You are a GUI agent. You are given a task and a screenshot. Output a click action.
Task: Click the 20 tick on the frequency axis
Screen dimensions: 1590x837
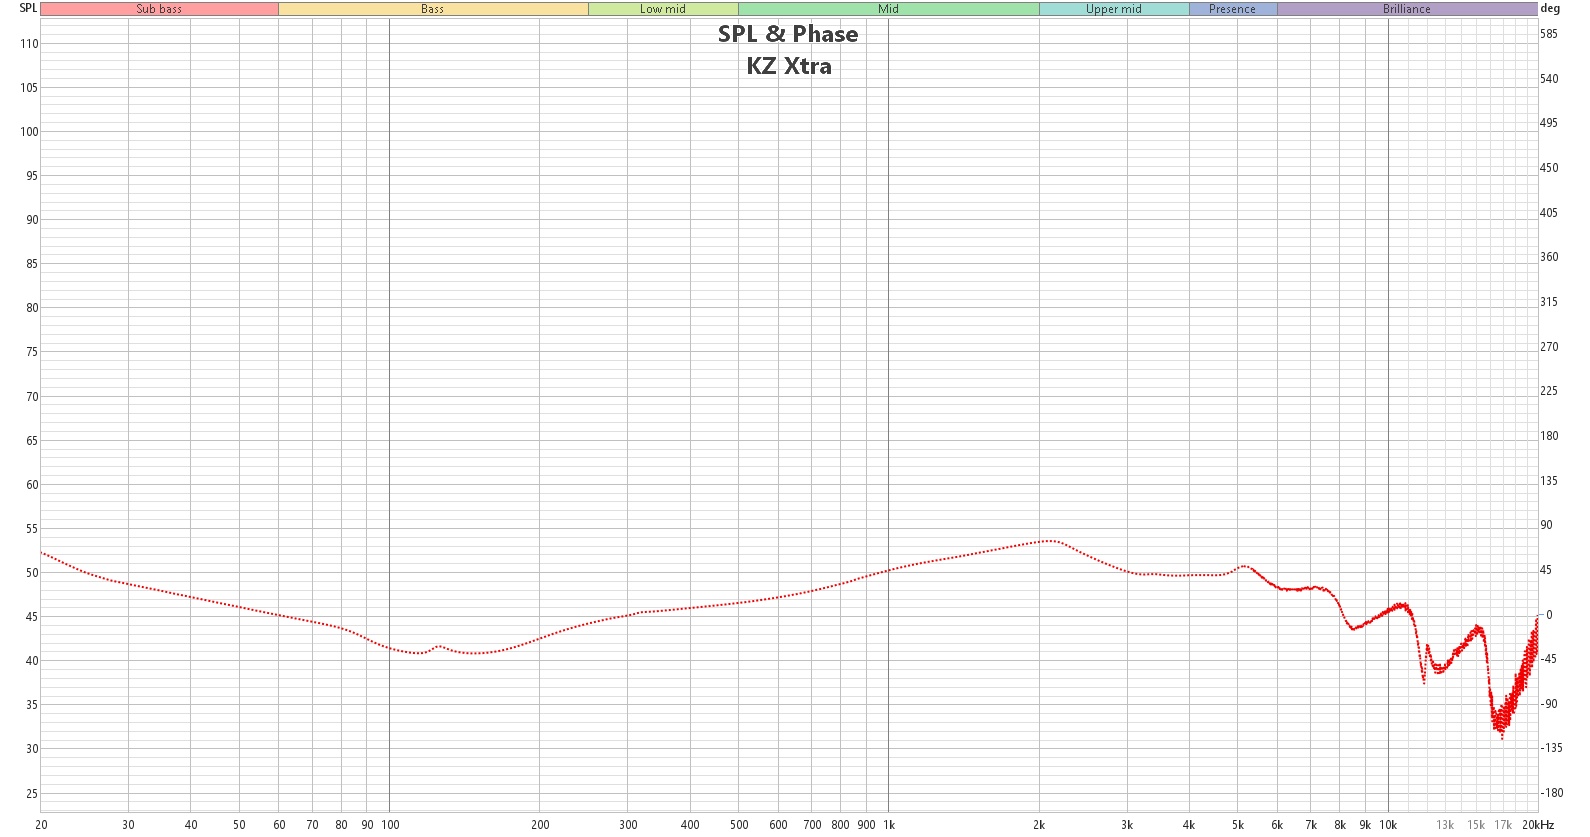pos(41,825)
